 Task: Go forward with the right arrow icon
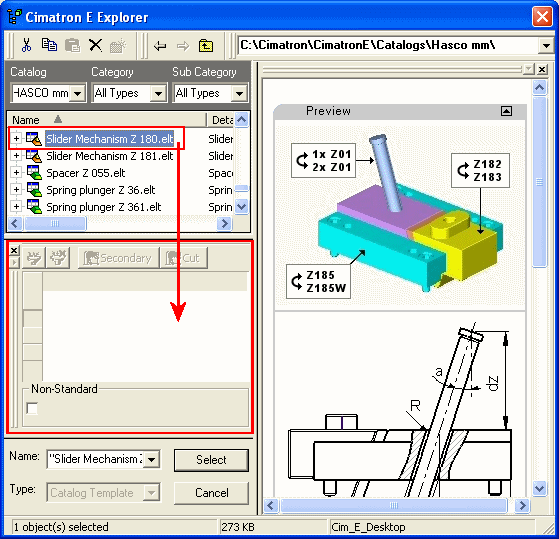[x=183, y=46]
